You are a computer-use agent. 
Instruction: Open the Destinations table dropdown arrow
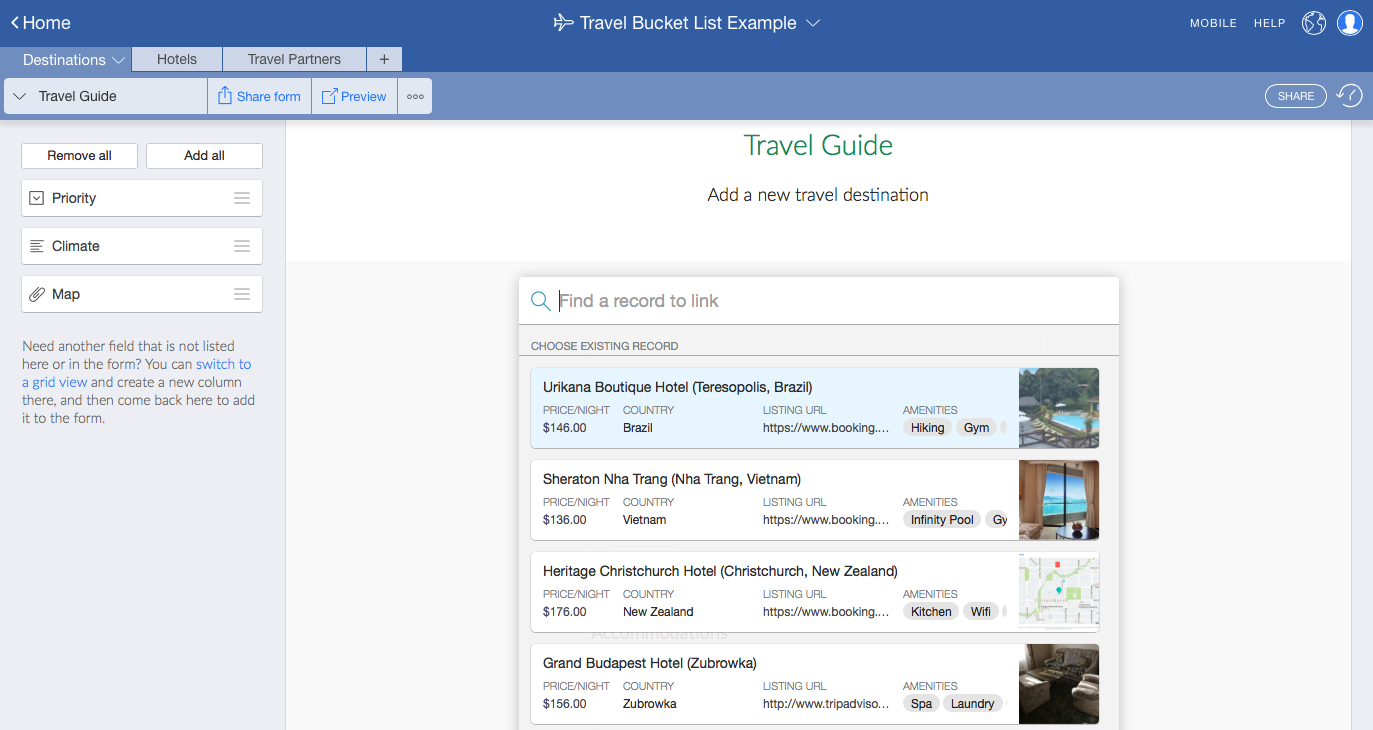click(120, 59)
